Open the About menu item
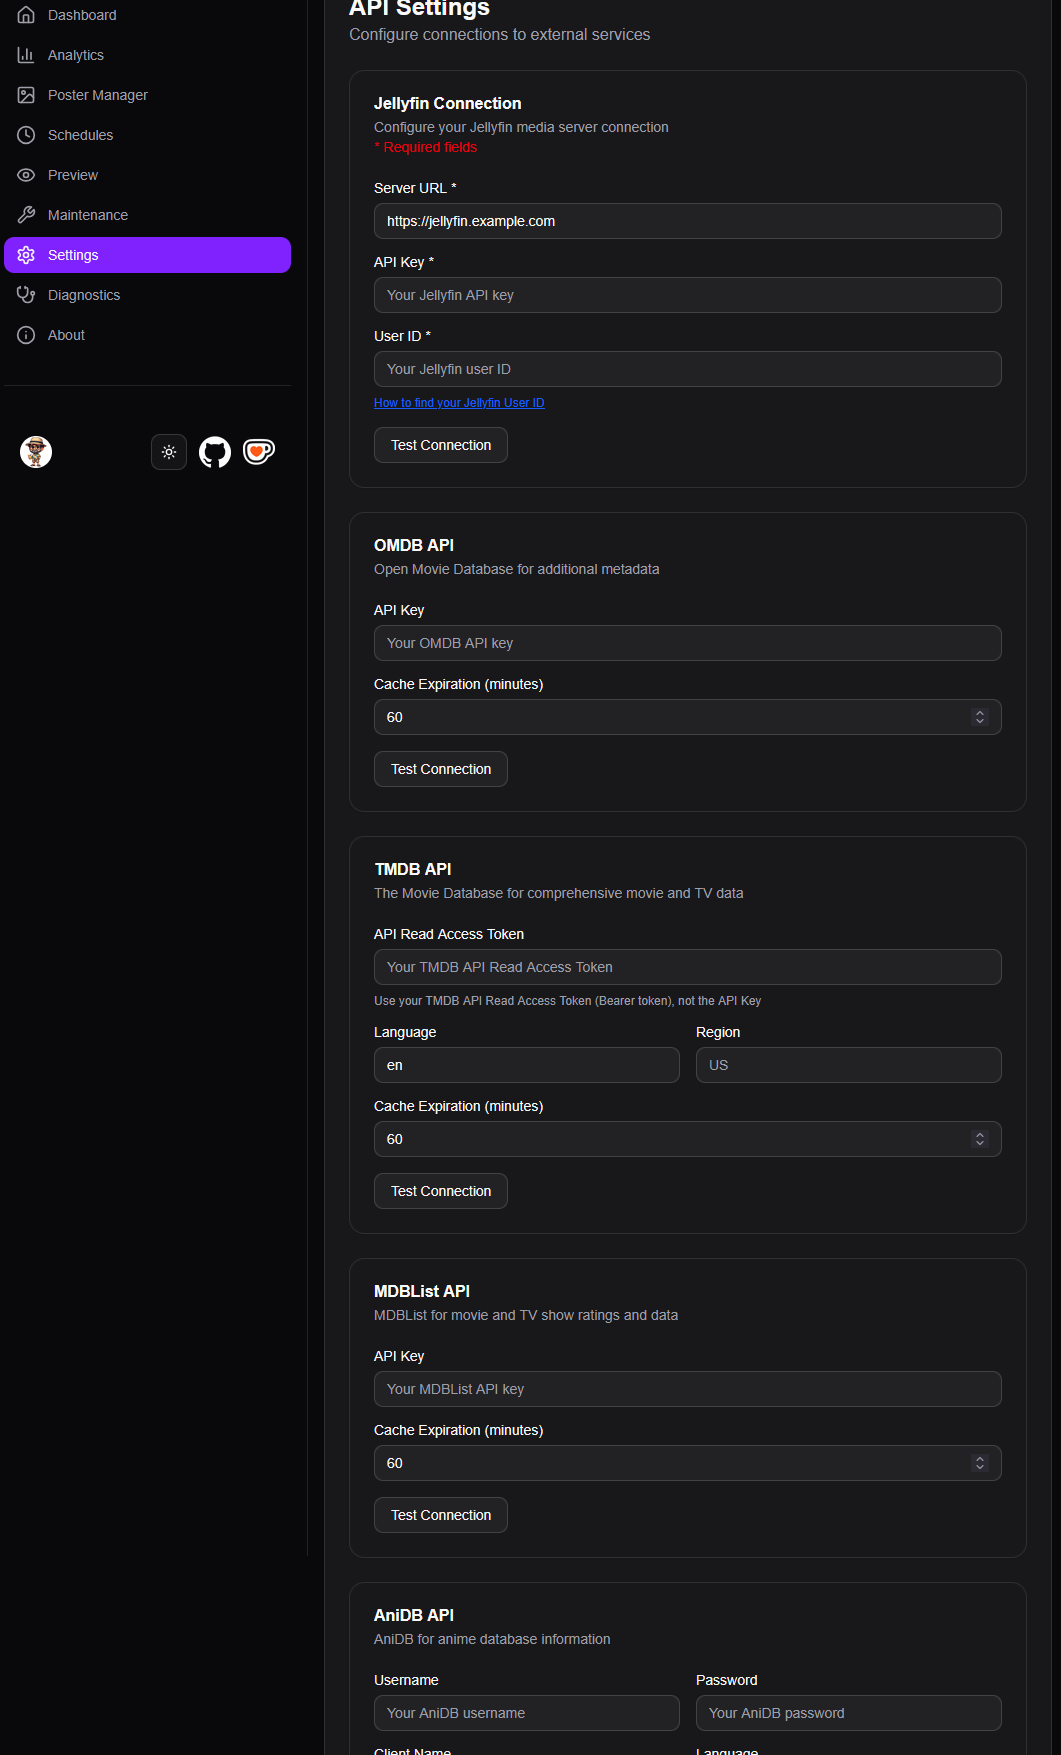This screenshot has height=1755, width=1061. click(147, 335)
